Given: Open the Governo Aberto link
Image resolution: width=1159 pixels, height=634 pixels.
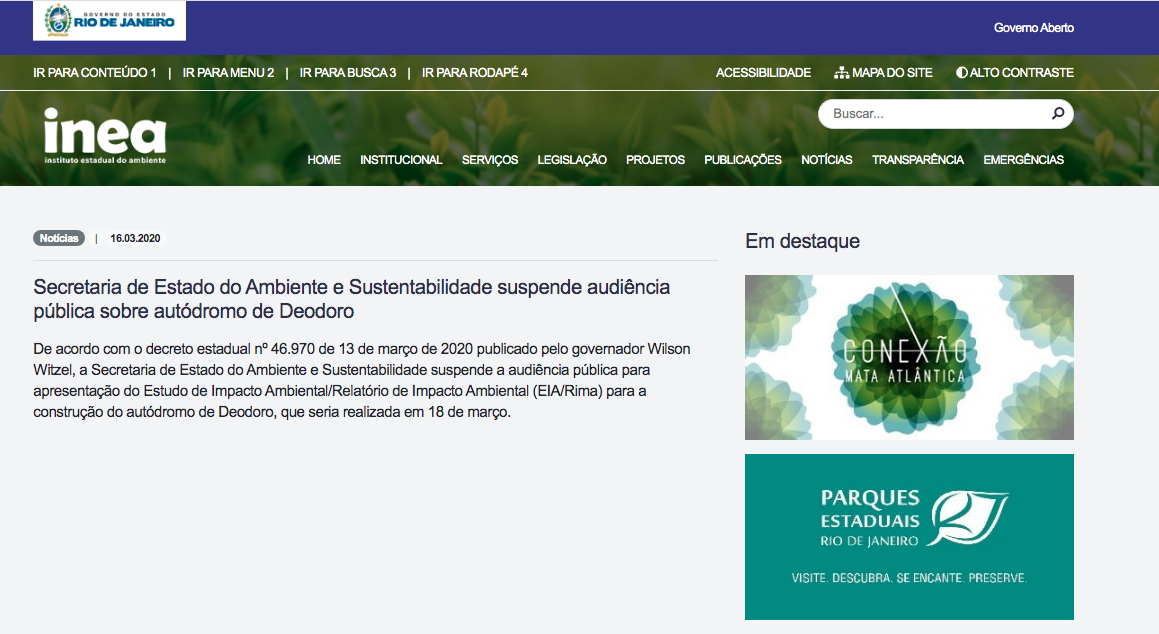Looking at the screenshot, I should (x=1033, y=28).
